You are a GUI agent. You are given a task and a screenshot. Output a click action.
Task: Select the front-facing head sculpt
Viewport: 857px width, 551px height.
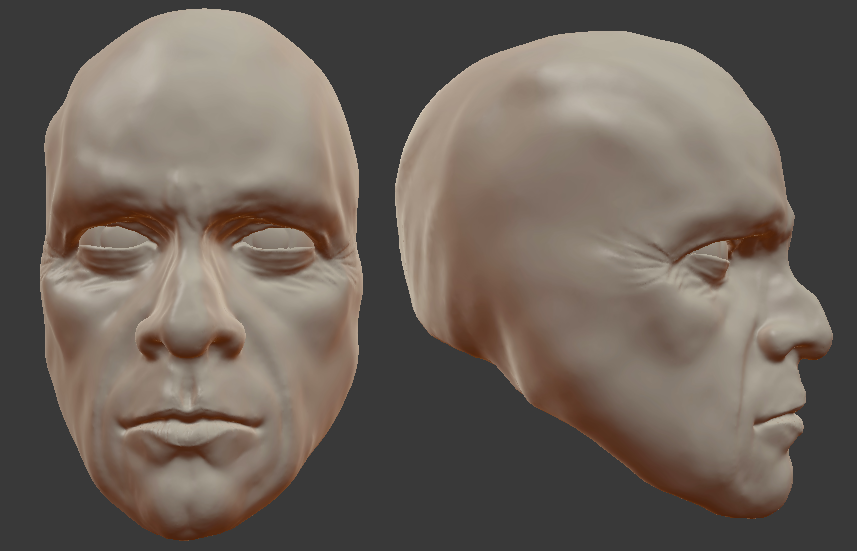coord(201,273)
